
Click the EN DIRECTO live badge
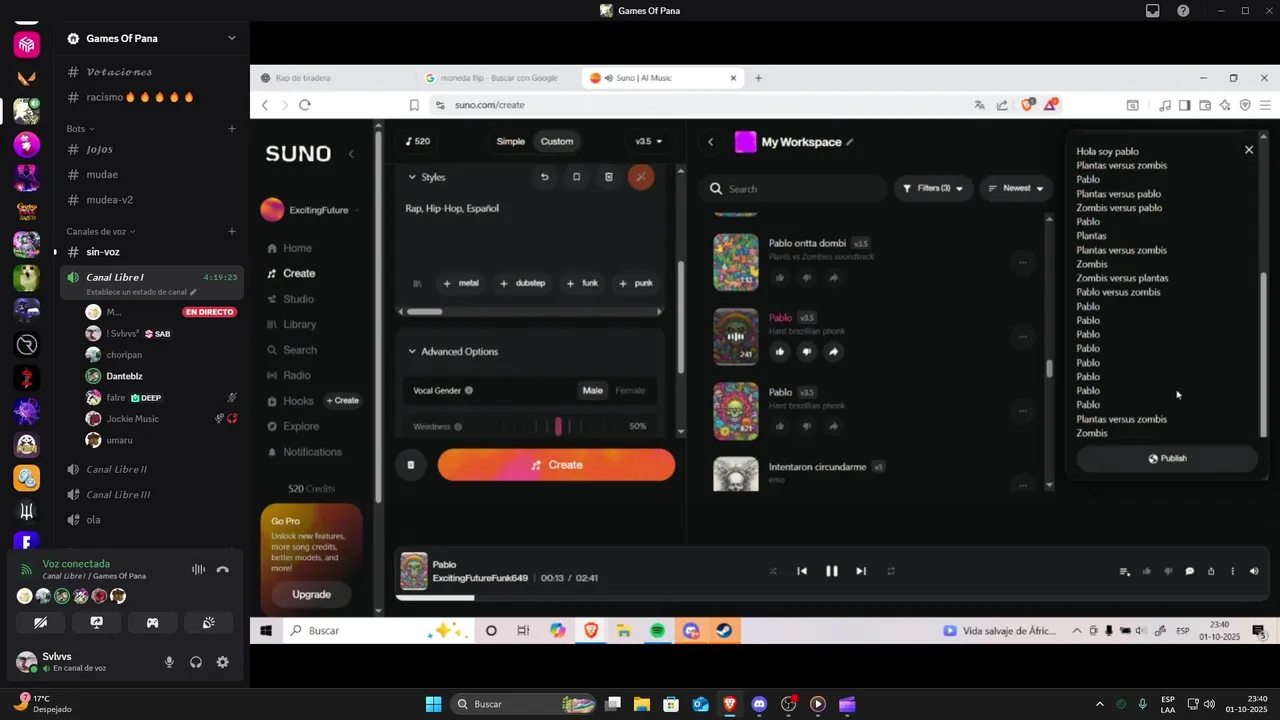tap(209, 312)
